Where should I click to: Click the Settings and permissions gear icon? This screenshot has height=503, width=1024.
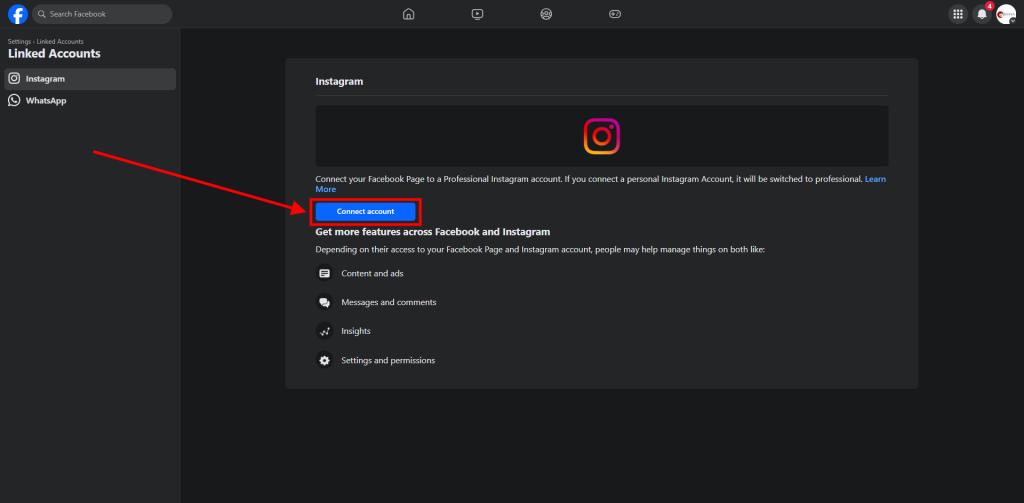[x=325, y=360]
